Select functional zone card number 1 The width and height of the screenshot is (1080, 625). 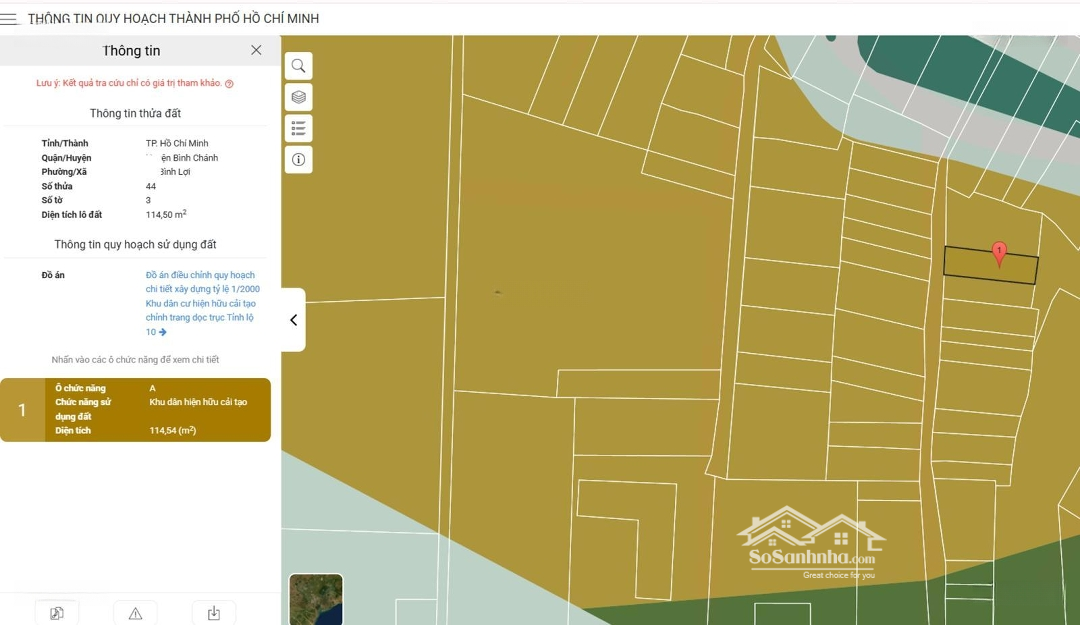coord(135,410)
